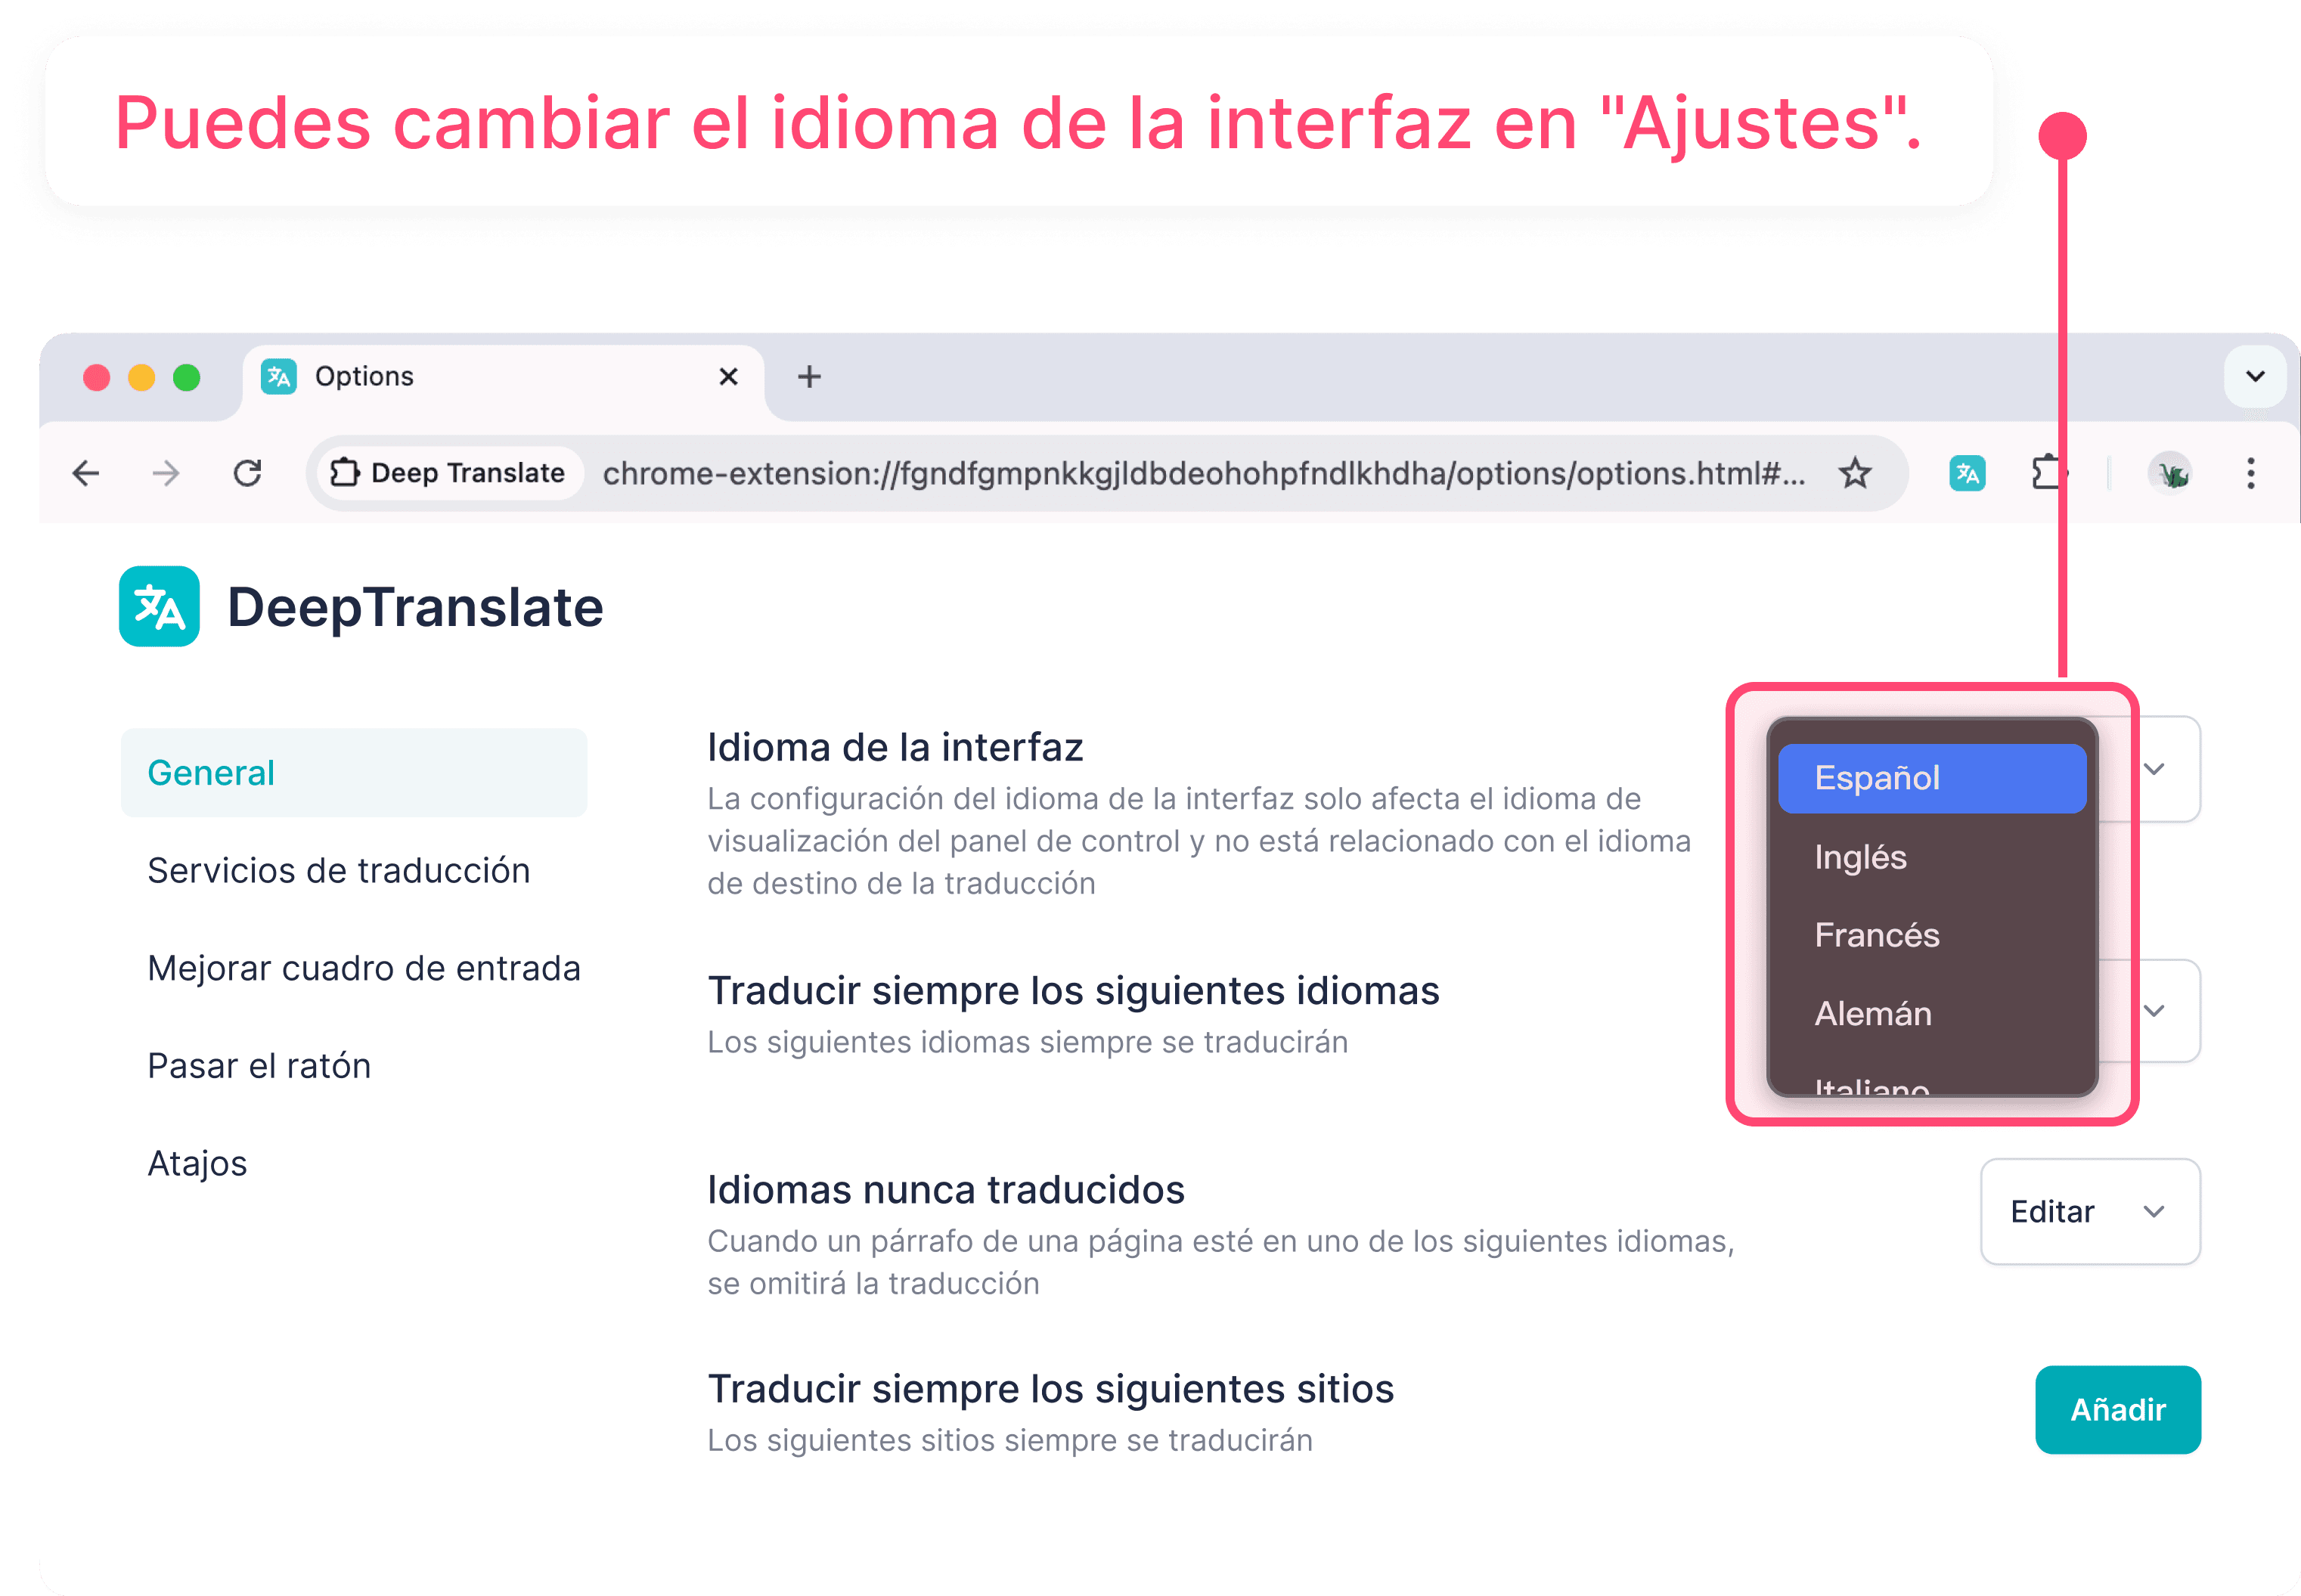
Task: Close the Options tab
Action: pyautogui.click(x=728, y=377)
